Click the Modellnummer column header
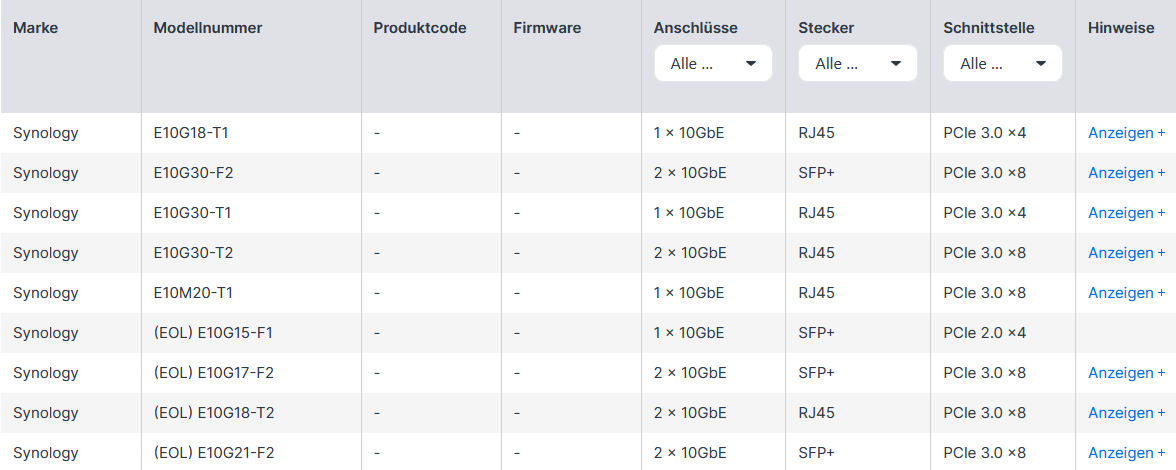The image size is (1176, 470). 208,28
